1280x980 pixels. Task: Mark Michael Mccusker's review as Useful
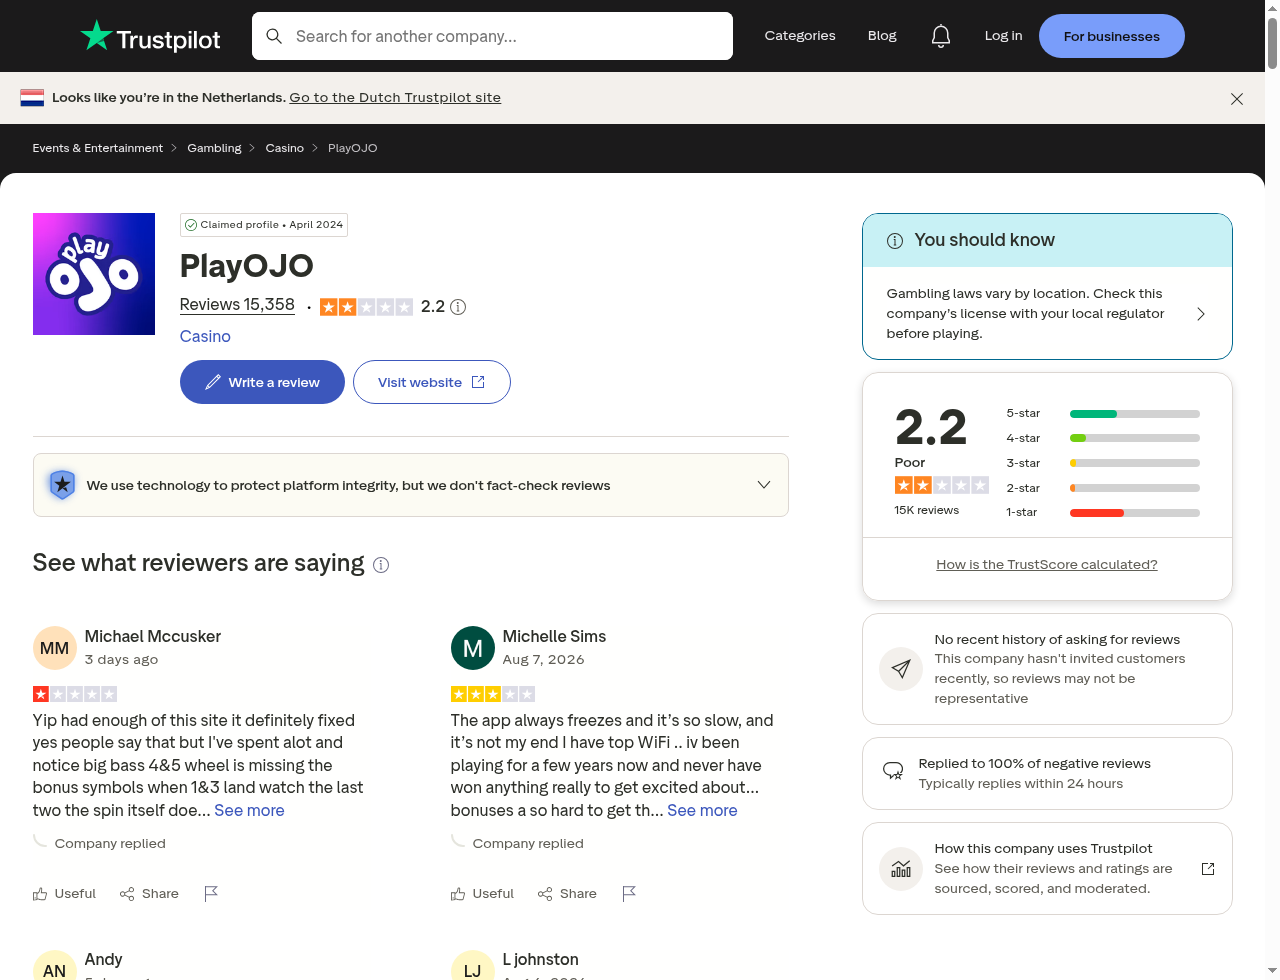[64, 894]
